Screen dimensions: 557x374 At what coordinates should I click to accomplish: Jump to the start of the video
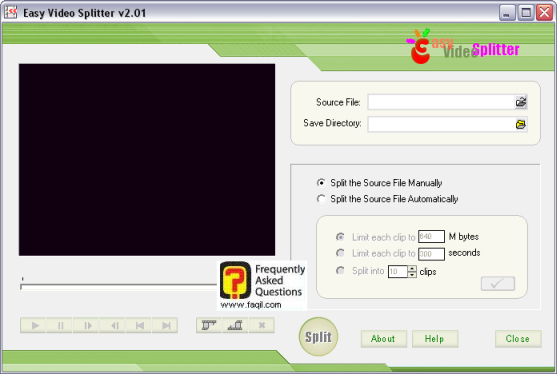[x=139, y=325]
